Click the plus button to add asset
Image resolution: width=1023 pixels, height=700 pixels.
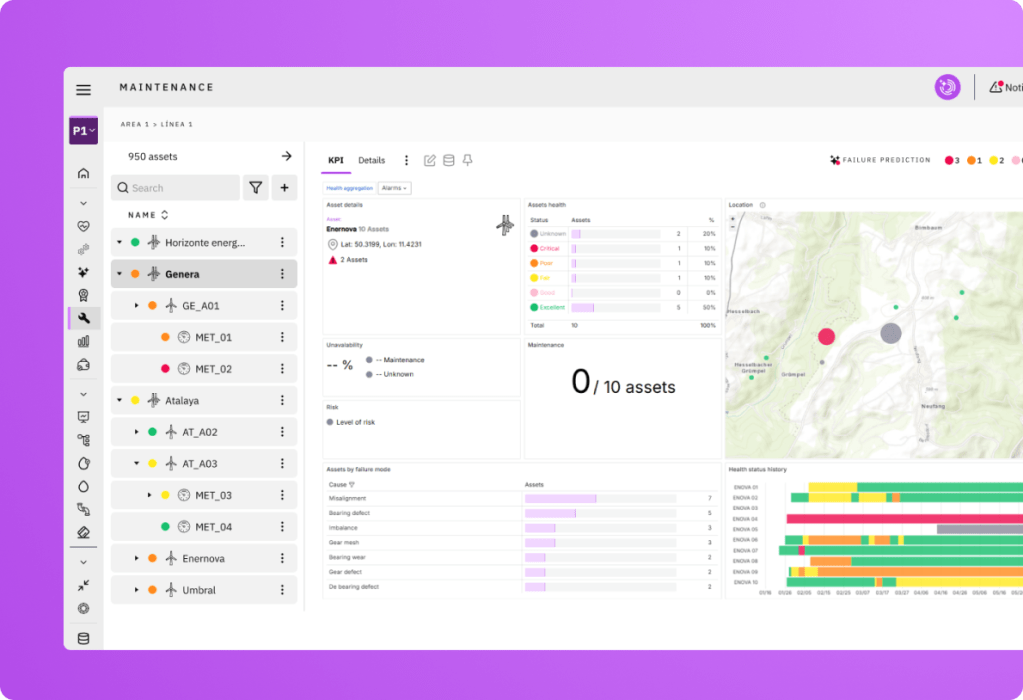[284, 188]
